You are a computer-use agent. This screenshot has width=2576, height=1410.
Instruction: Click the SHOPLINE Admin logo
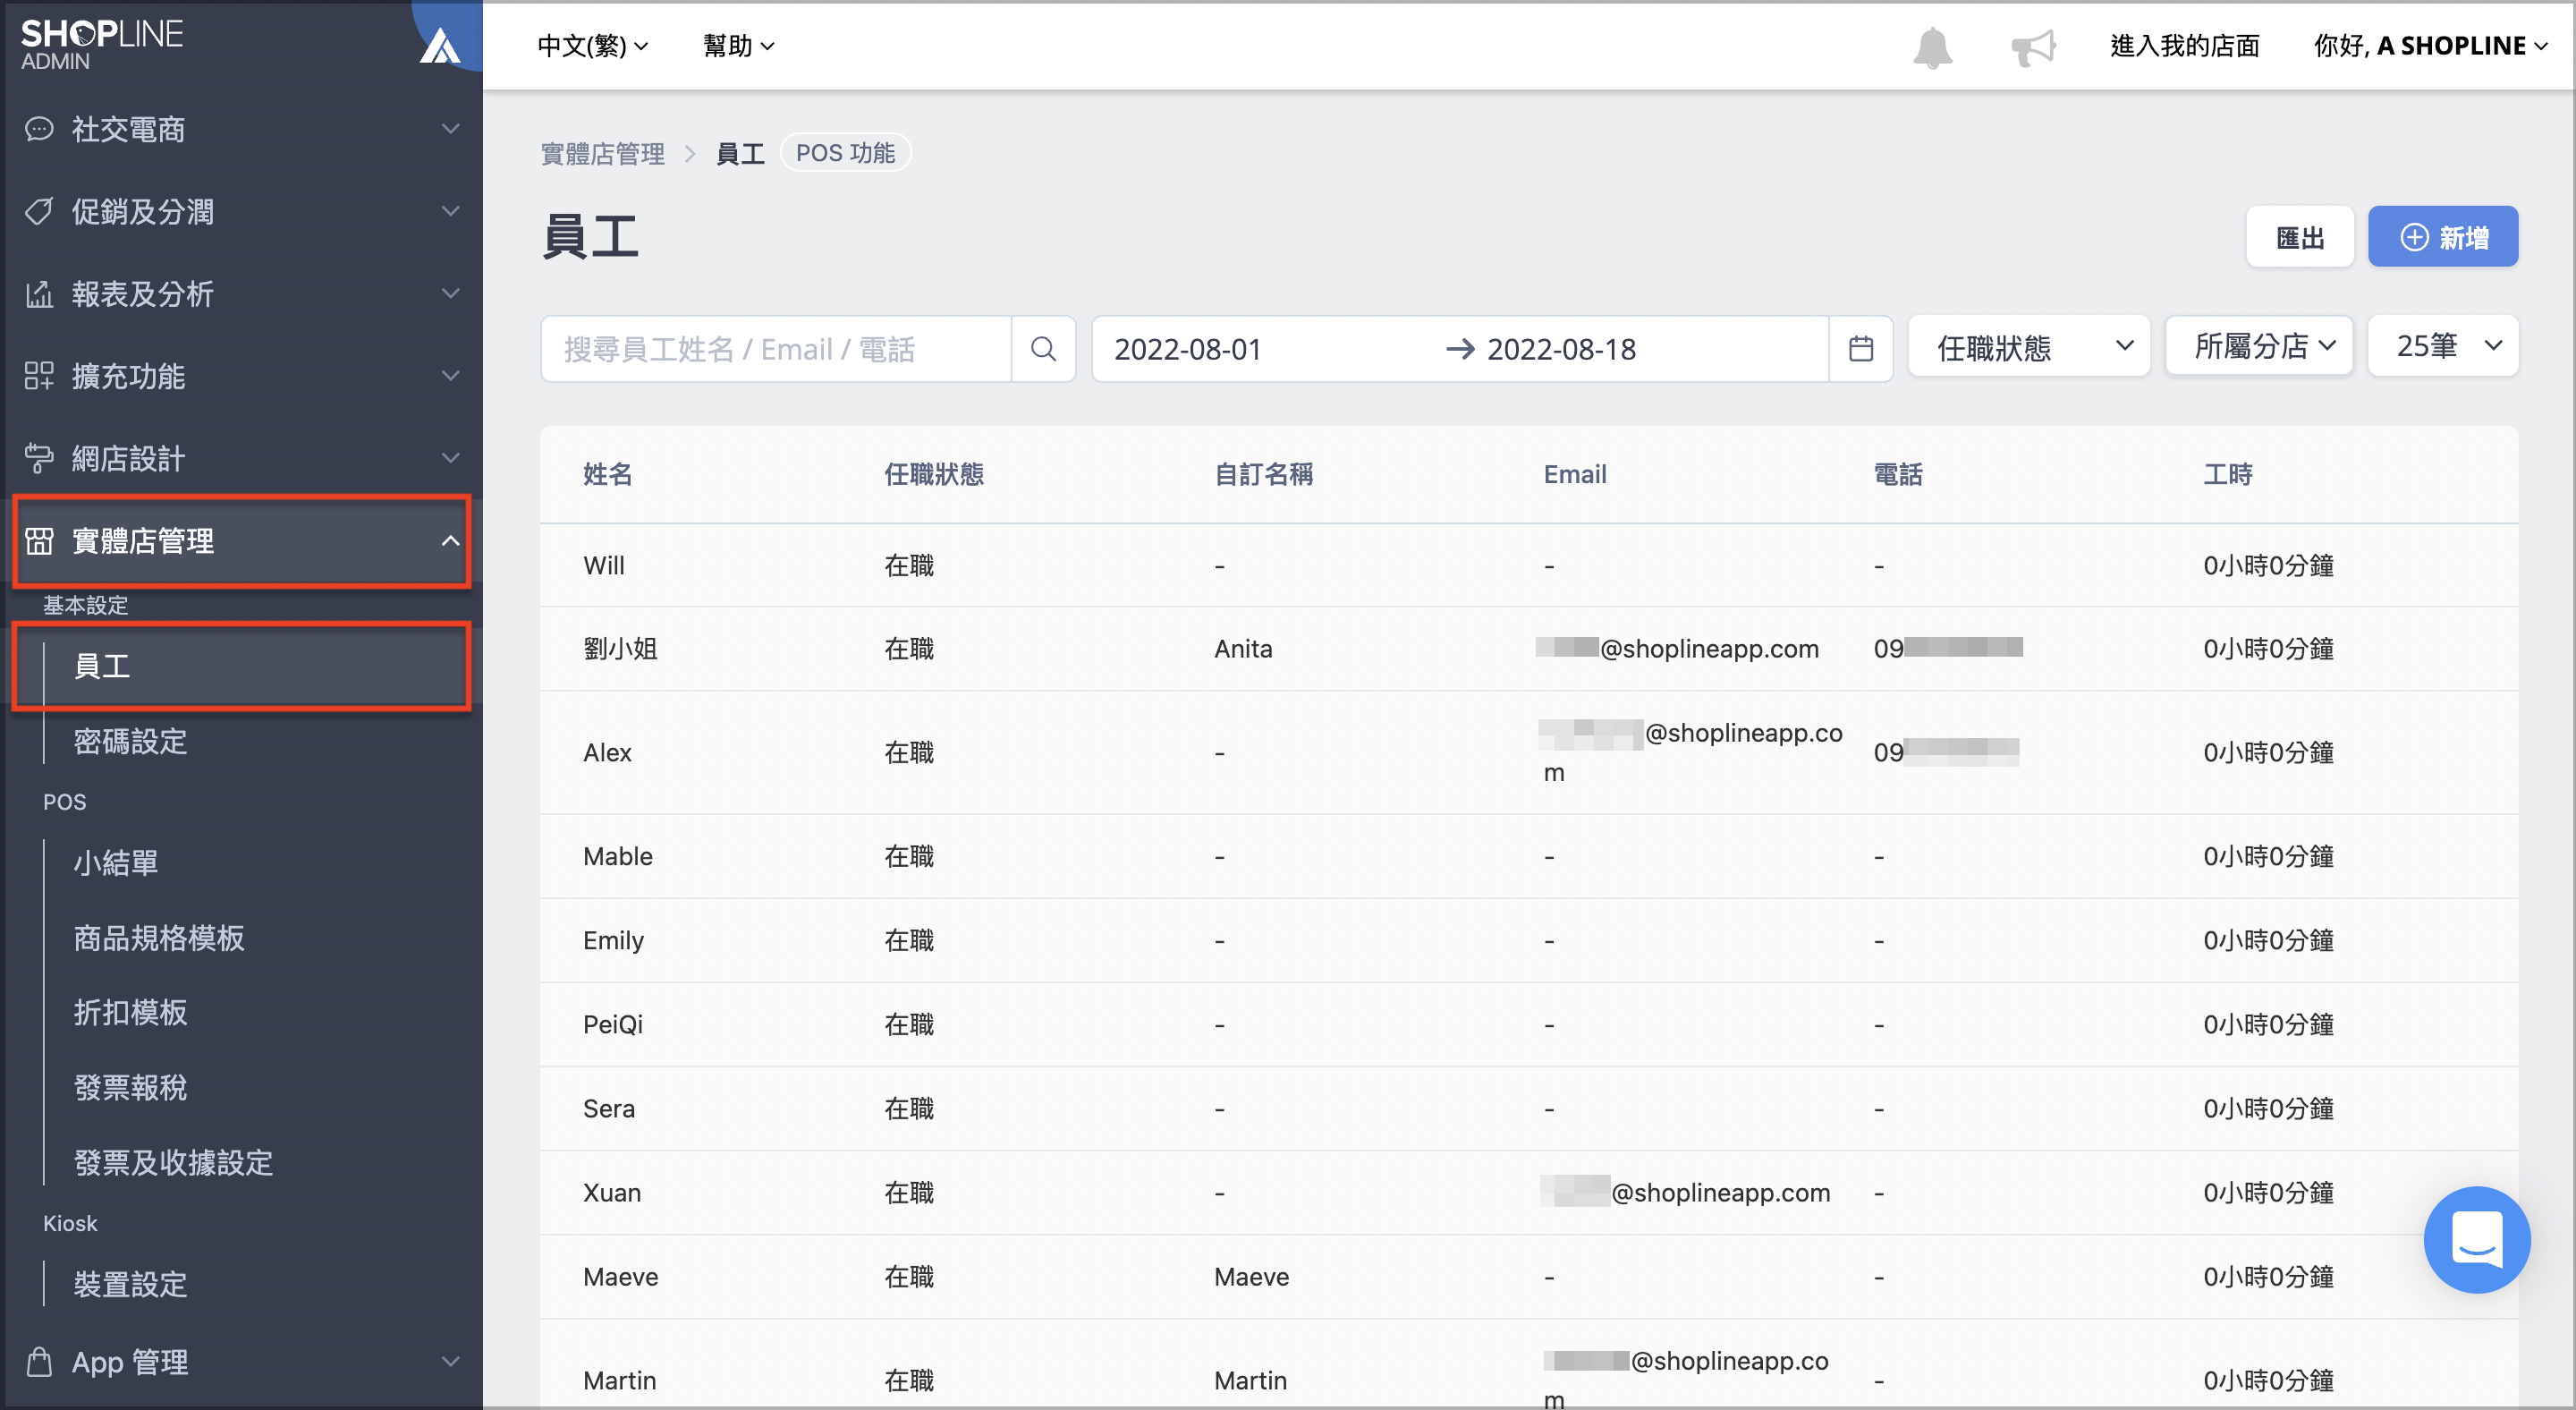pyautogui.click(x=101, y=45)
